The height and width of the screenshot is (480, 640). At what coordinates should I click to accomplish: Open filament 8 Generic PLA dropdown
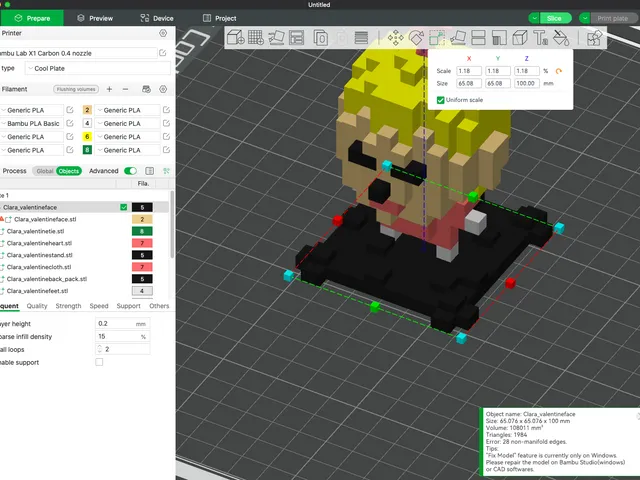point(127,150)
